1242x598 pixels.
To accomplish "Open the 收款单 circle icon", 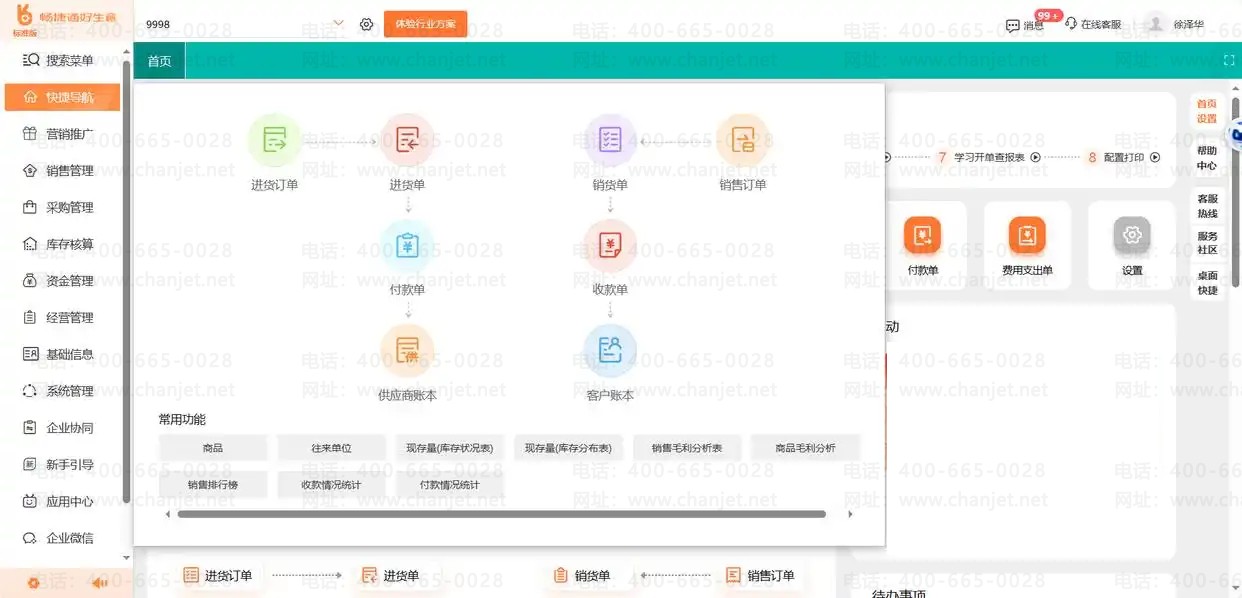I will [610, 246].
